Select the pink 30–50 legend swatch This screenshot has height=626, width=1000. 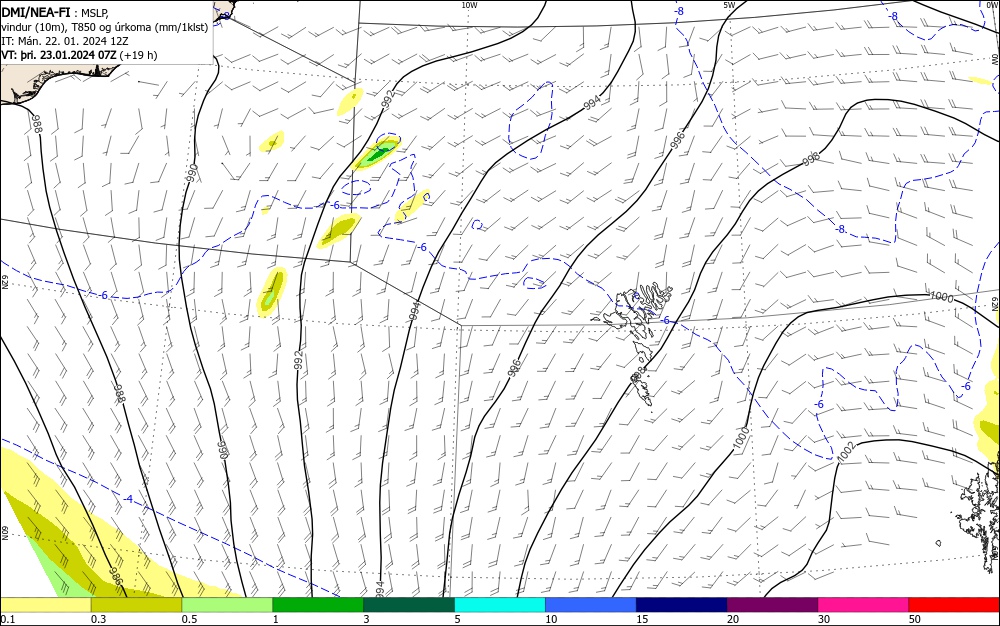(863, 605)
